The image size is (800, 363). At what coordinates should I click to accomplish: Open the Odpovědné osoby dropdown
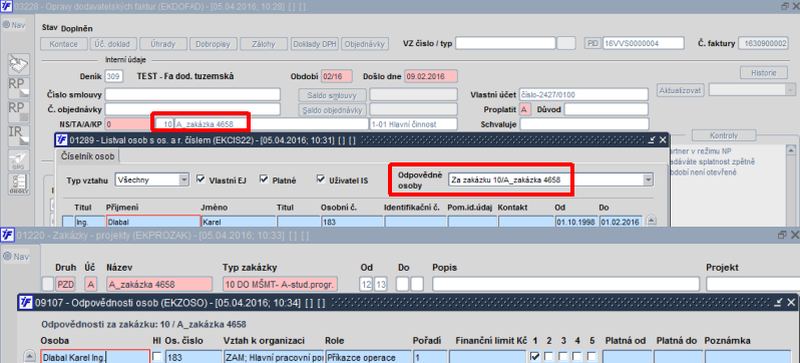pos(648,180)
